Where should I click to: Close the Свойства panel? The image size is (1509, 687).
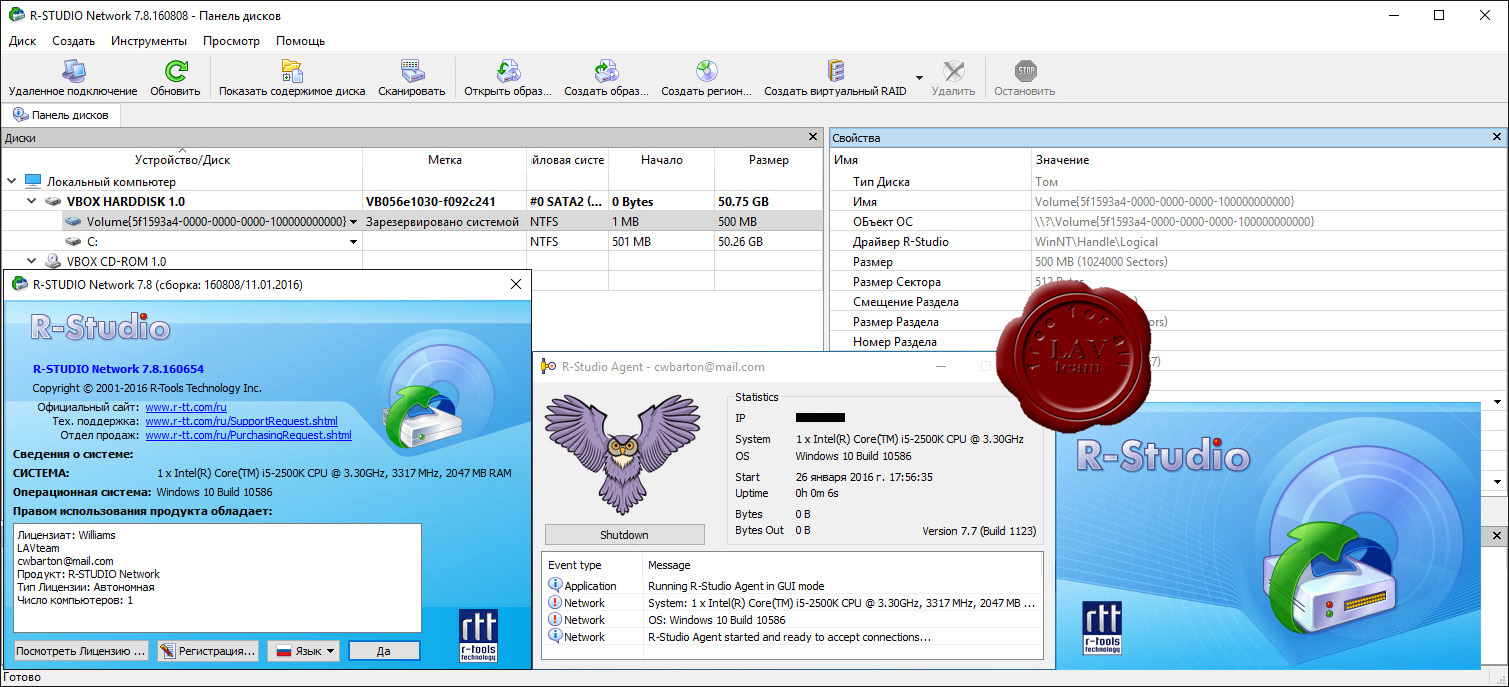tap(1497, 137)
